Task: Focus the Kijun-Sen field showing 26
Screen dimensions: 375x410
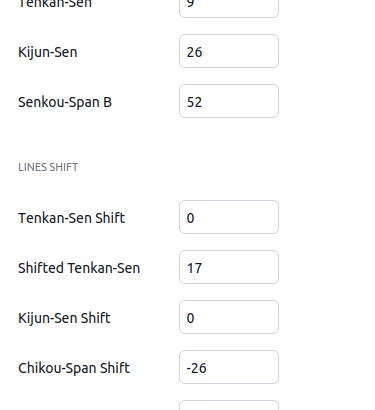Action: click(229, 51)
